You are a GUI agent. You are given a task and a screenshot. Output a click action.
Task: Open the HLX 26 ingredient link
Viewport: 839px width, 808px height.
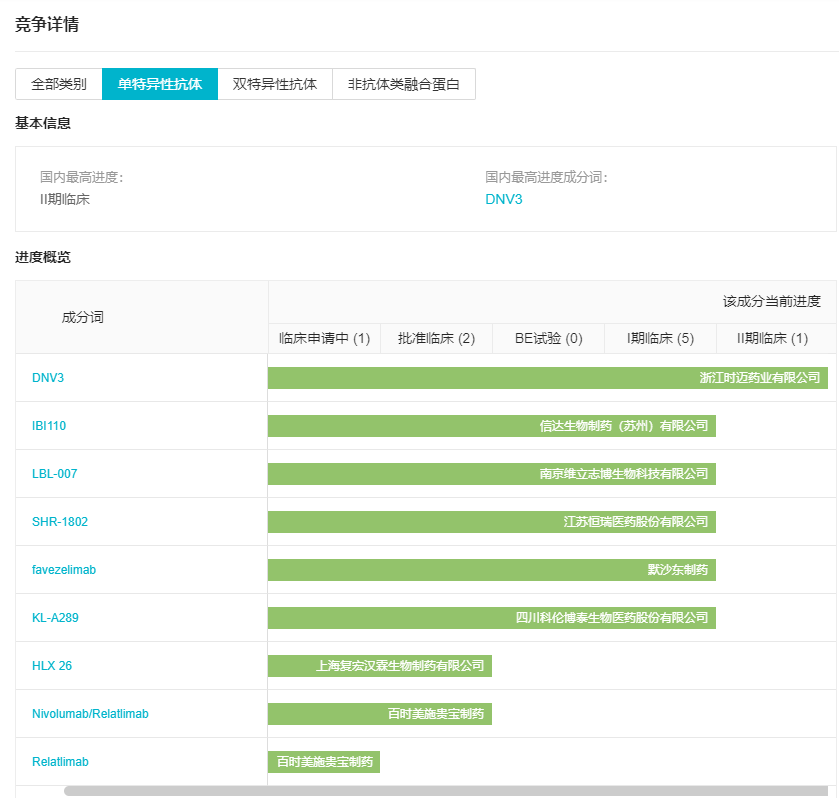(x=52, y=666)
